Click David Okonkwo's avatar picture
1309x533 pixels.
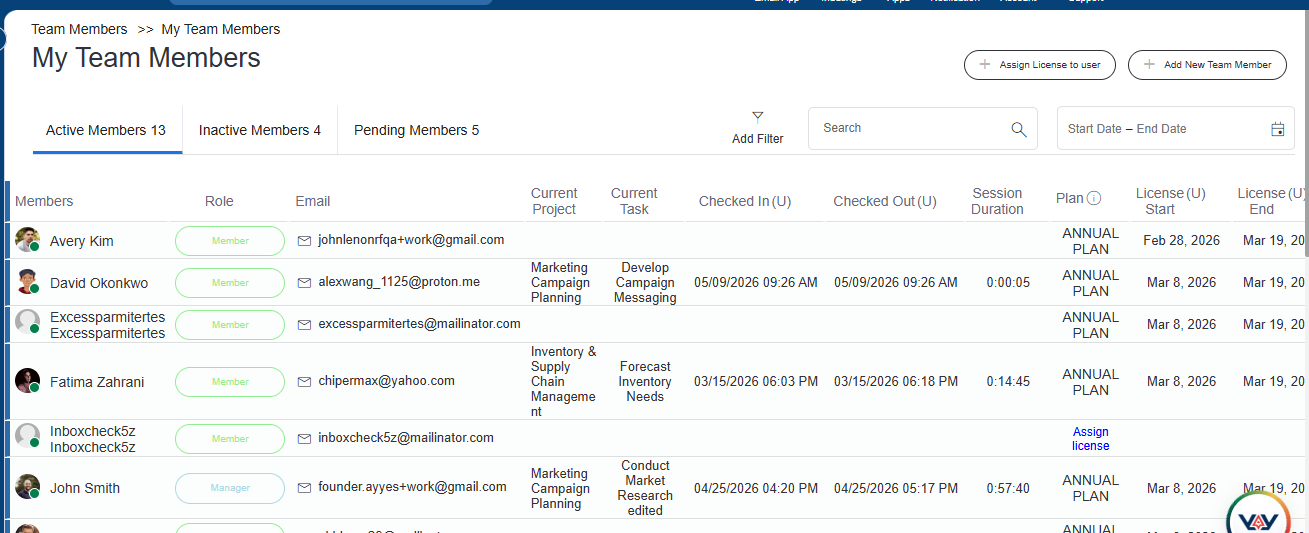pos(27,282)
